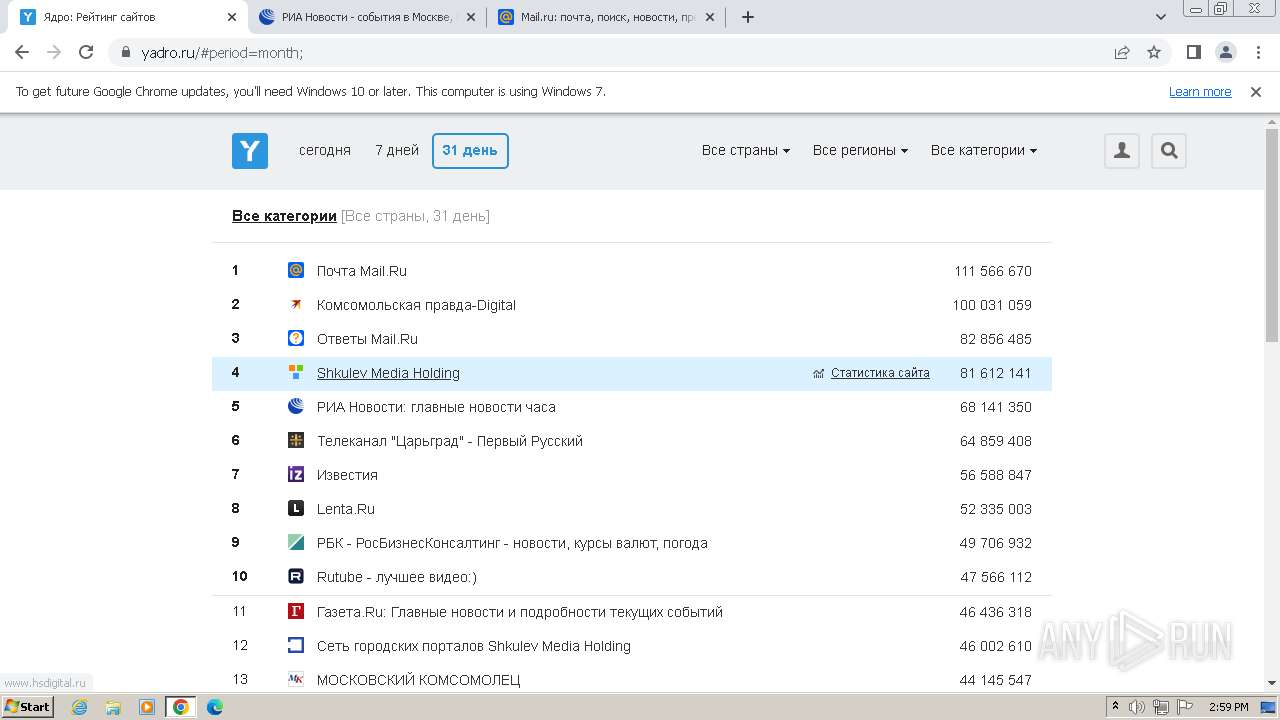
Task: Go back to previous page
Action: [22, 52]
